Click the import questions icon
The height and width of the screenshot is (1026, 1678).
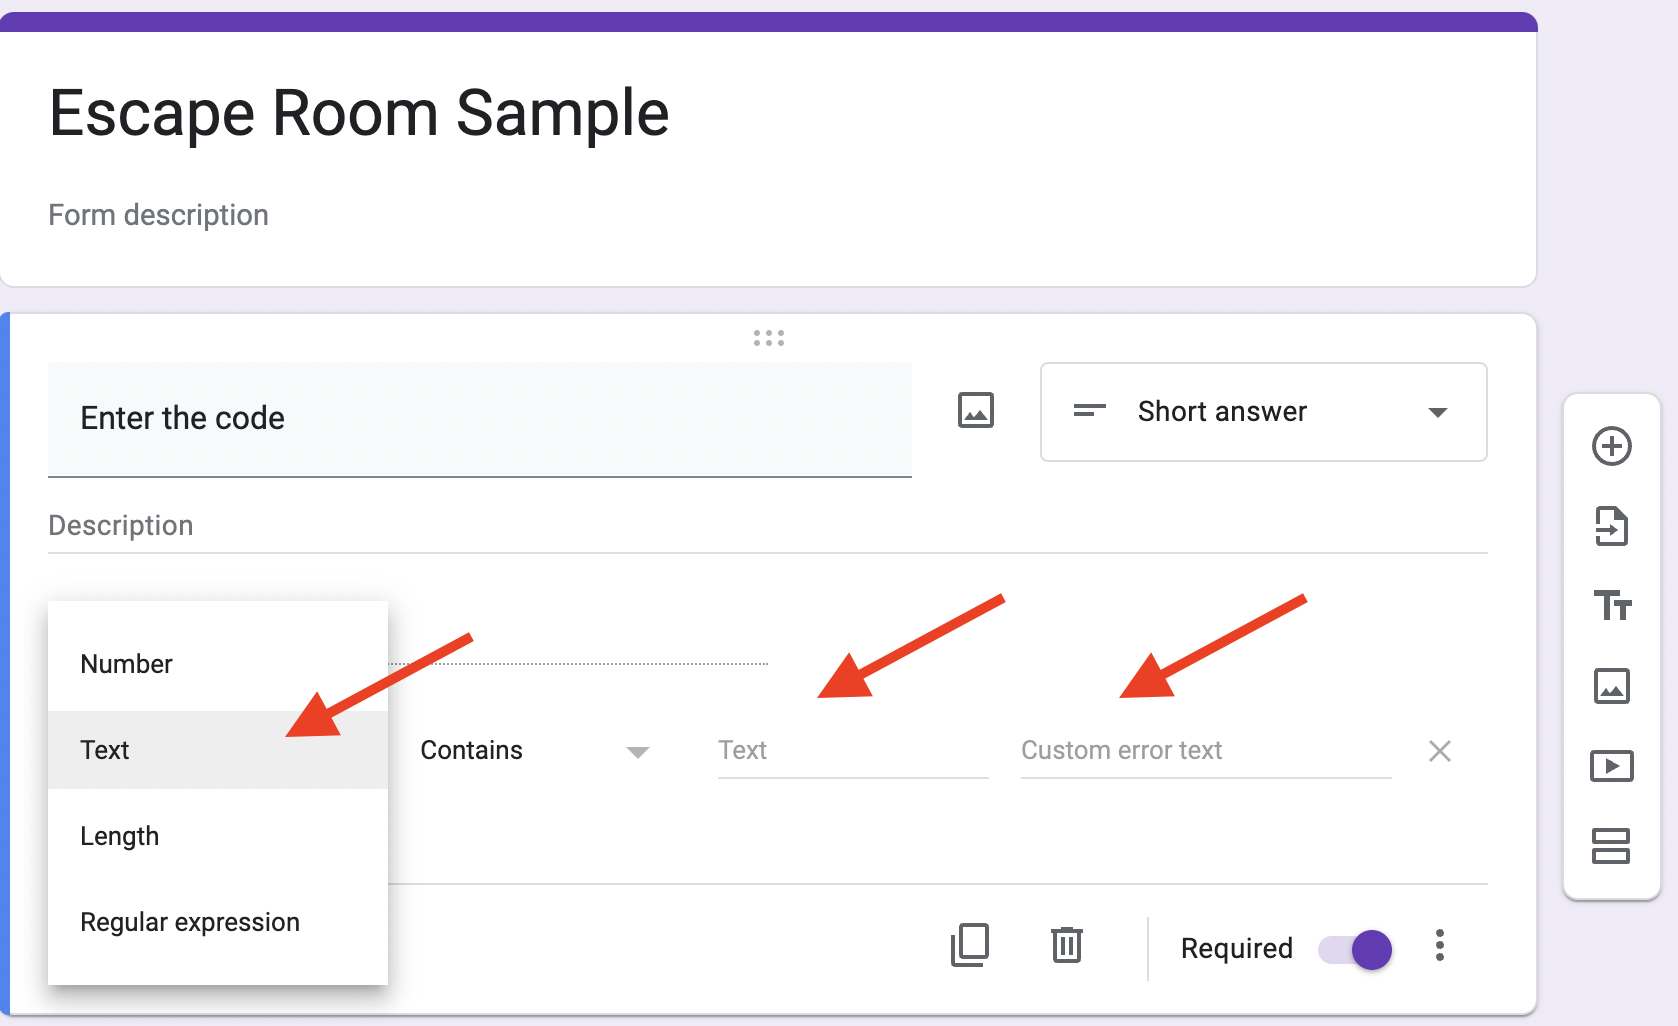click(x=1612, y=527)
